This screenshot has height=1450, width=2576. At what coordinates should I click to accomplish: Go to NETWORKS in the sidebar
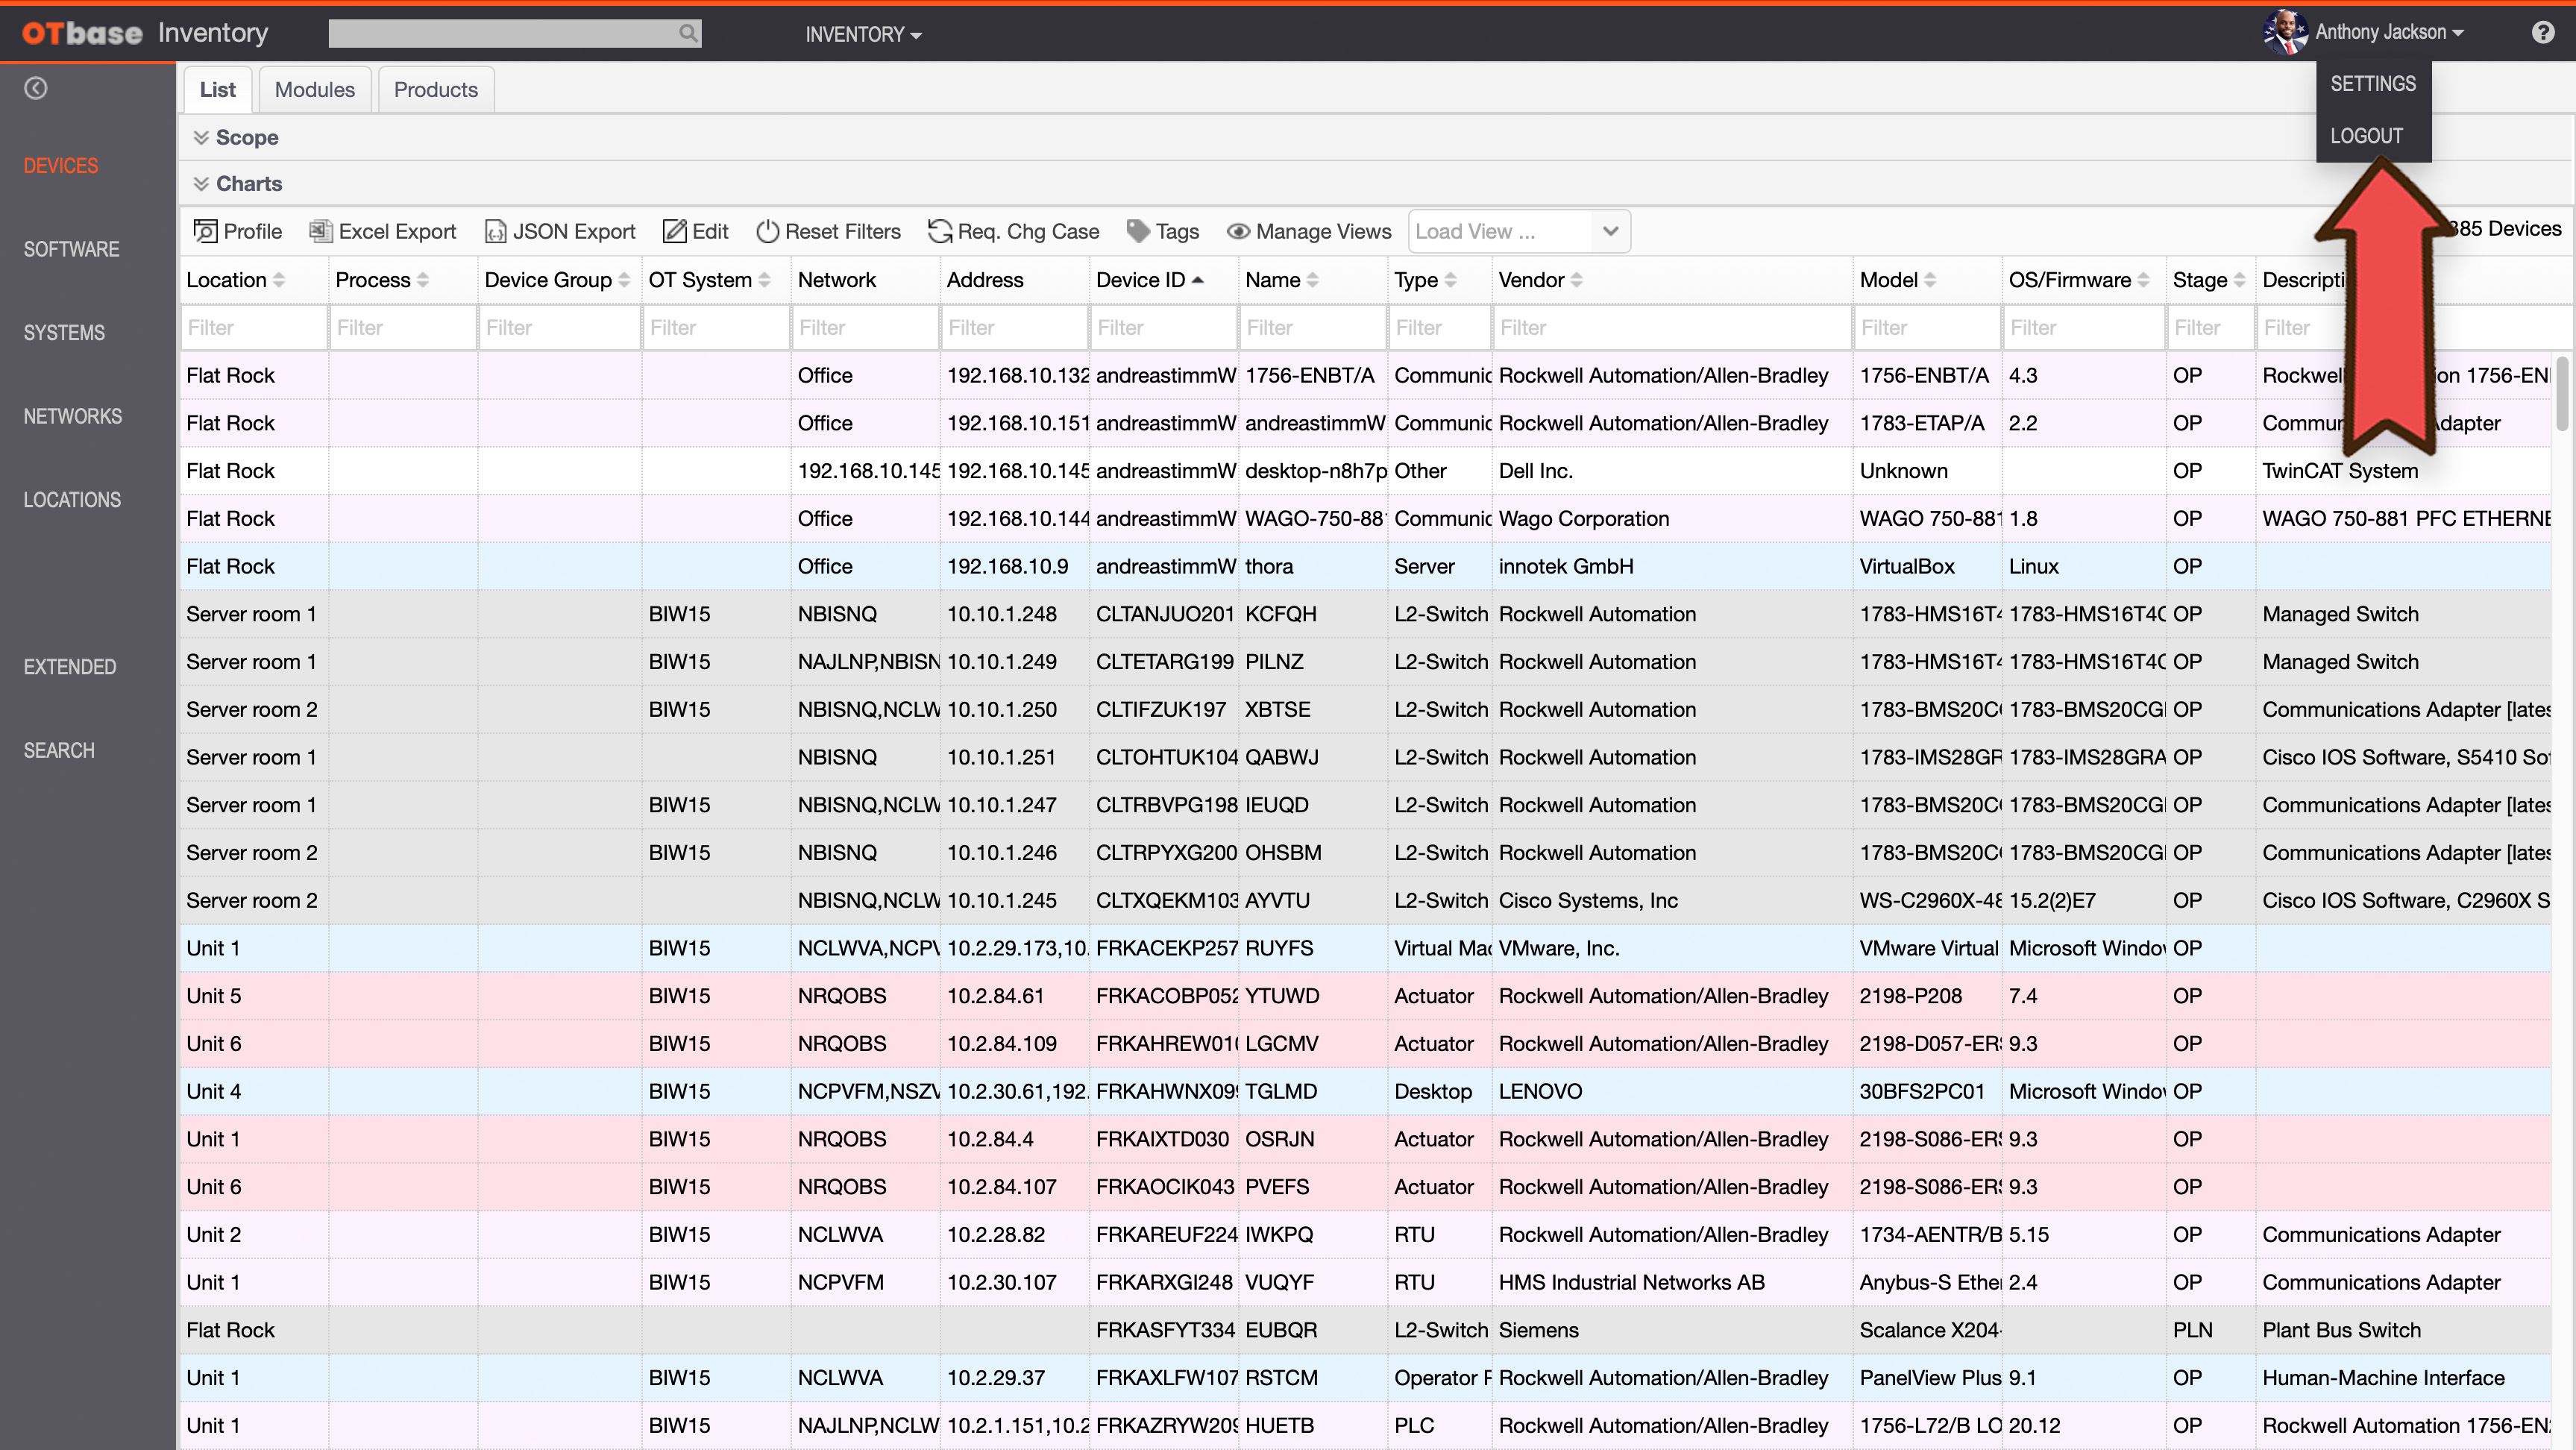[73, 416]
